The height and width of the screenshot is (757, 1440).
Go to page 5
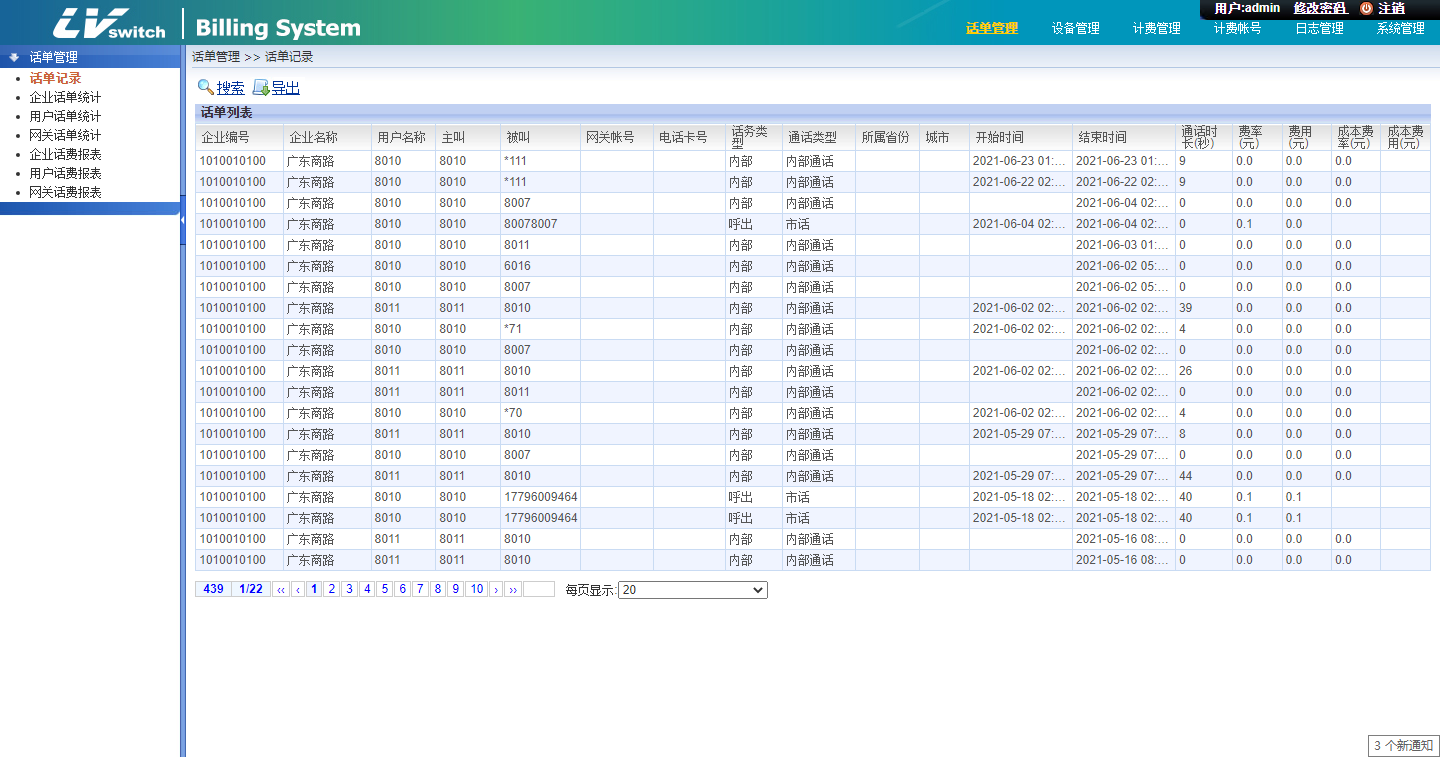[x=385, y=589]
